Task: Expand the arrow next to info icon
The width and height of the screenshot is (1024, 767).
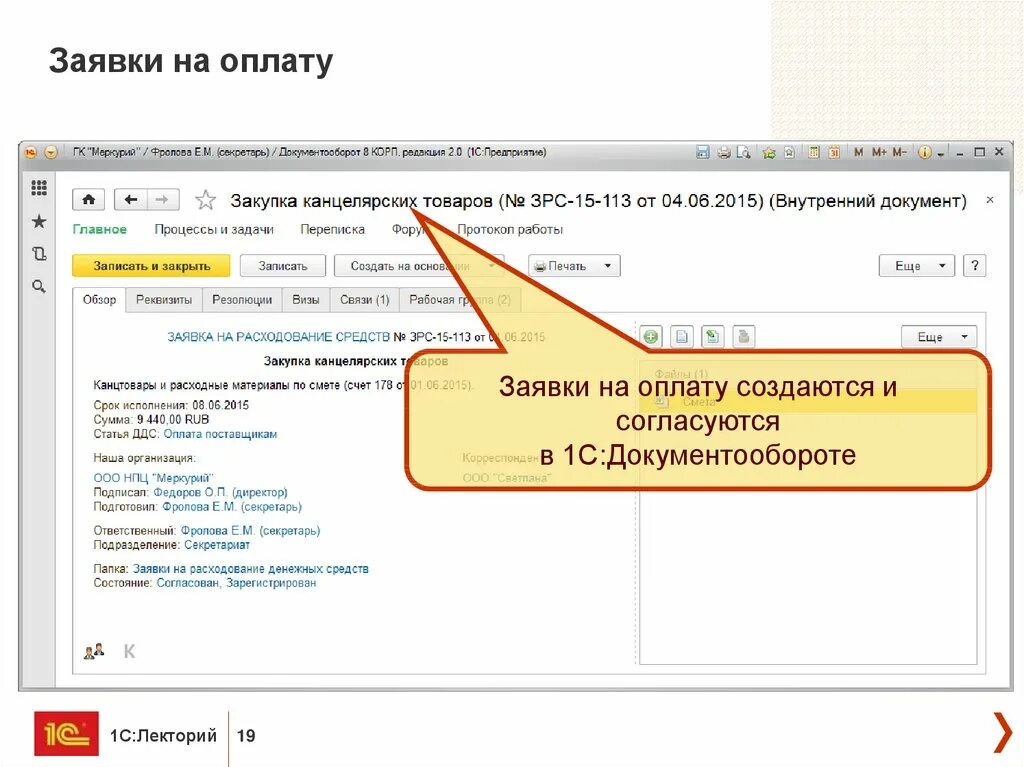Action: (940, 154)
